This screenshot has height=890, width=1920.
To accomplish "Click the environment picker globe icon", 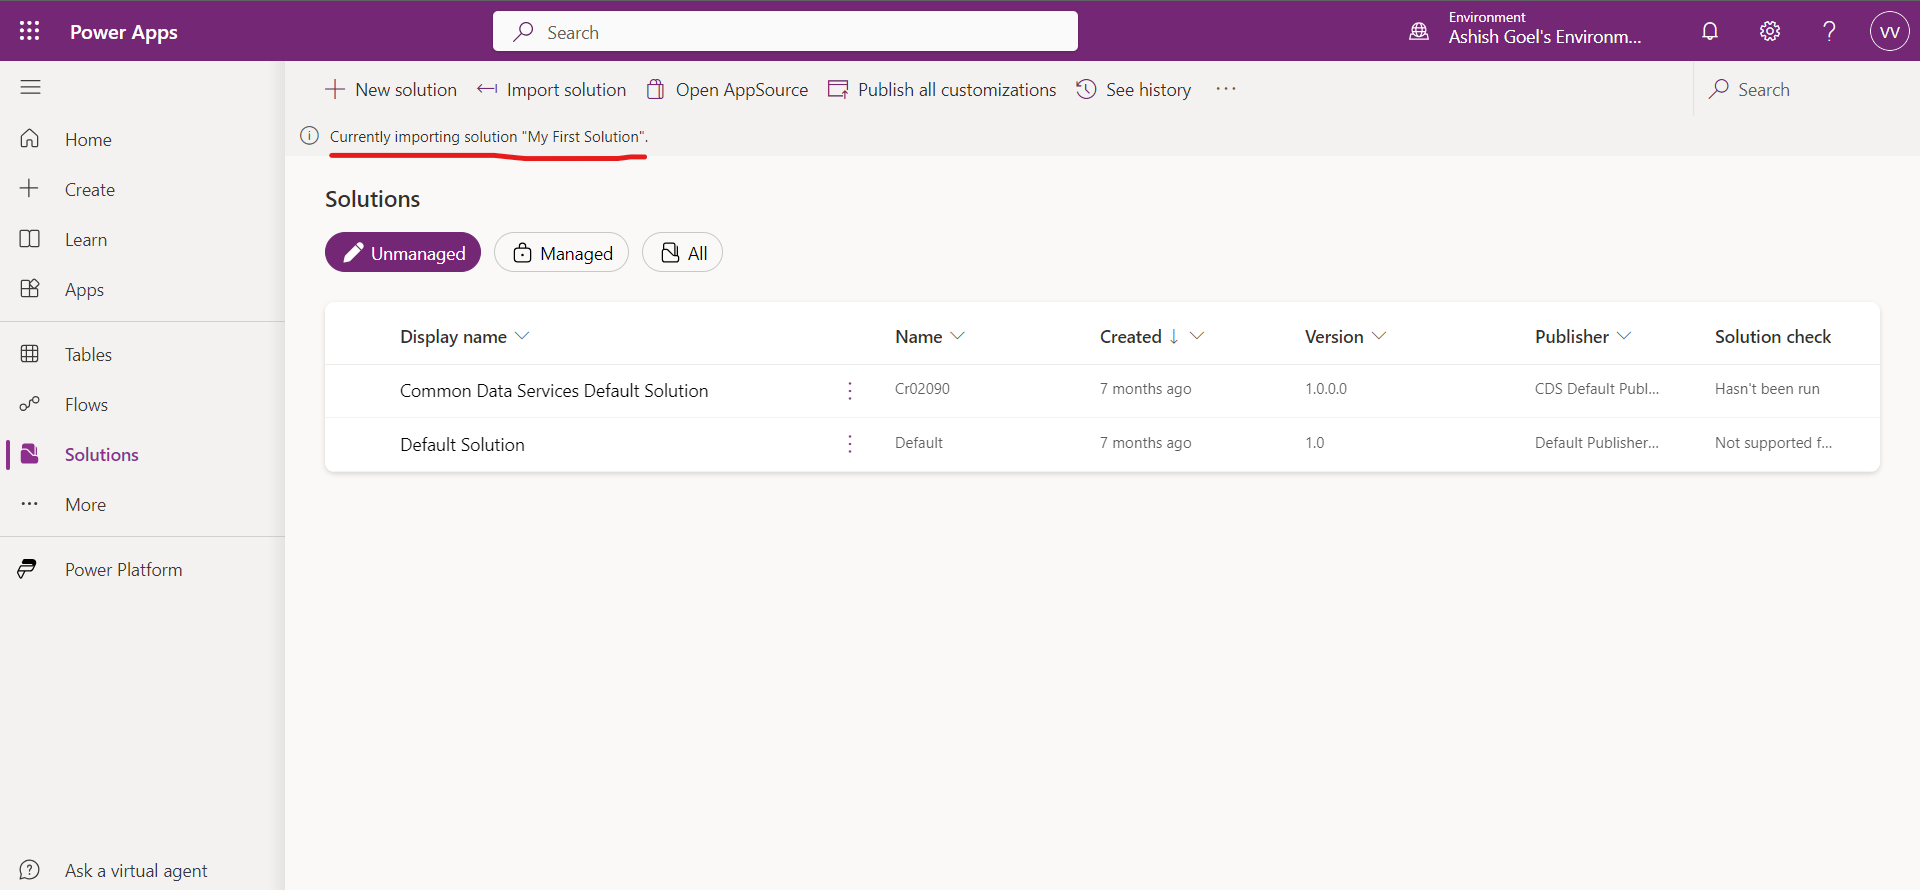I will (1419, 31).
